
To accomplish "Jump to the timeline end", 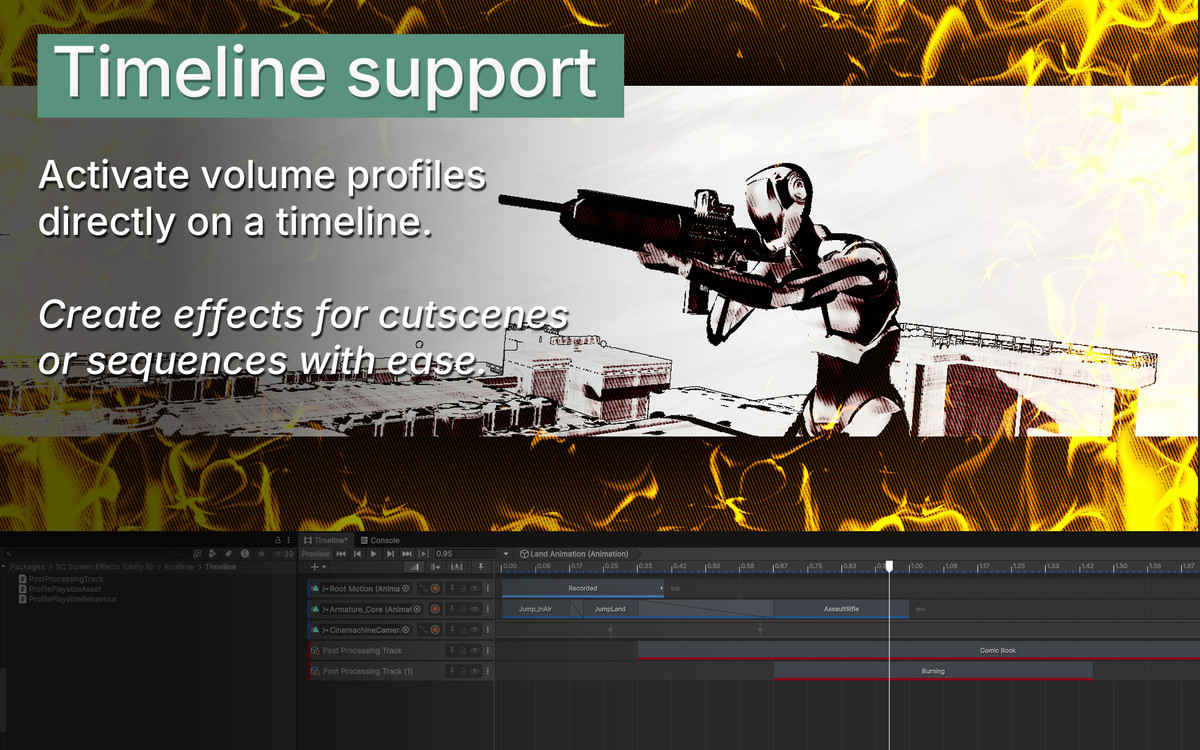I will pyautogui.click(x=407, y=554).
